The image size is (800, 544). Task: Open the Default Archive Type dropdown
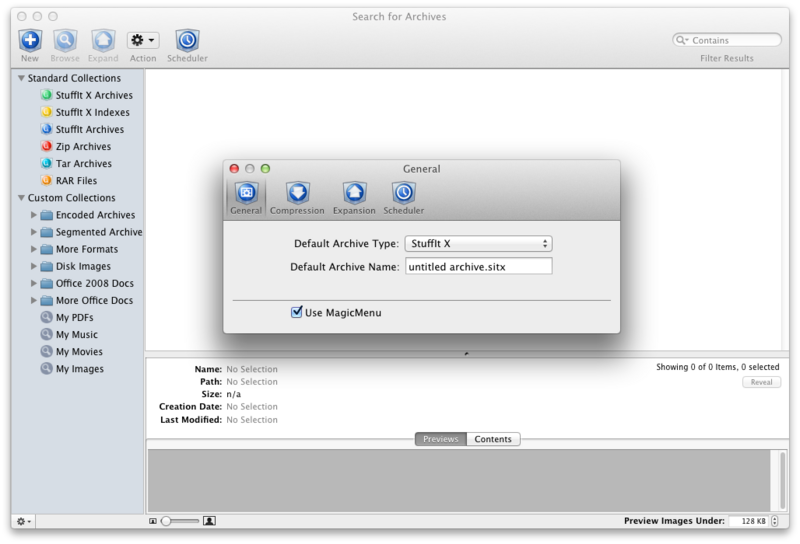click(479, 243)
